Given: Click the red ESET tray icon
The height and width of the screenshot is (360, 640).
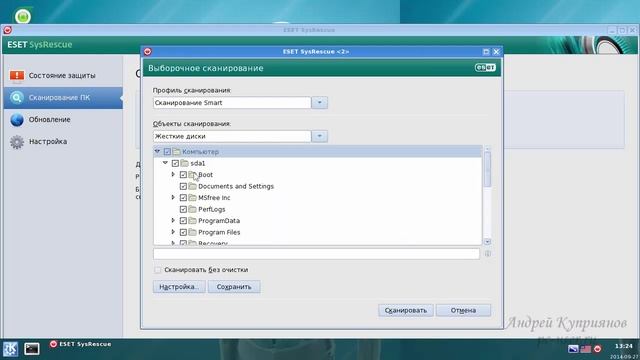Looking at the screenshot, I should pyautogui.click(x=598, y=349).
